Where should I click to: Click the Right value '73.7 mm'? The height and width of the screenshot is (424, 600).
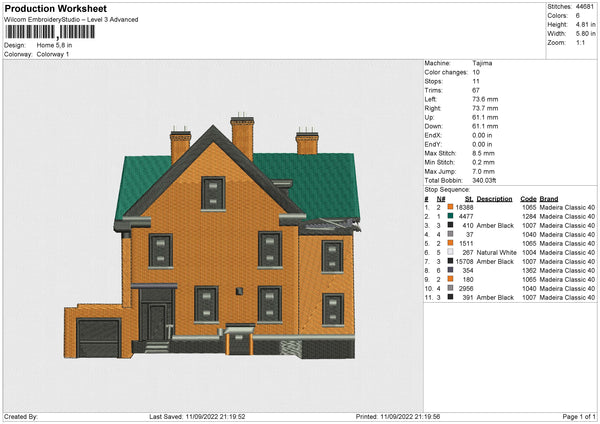(485, 108)
